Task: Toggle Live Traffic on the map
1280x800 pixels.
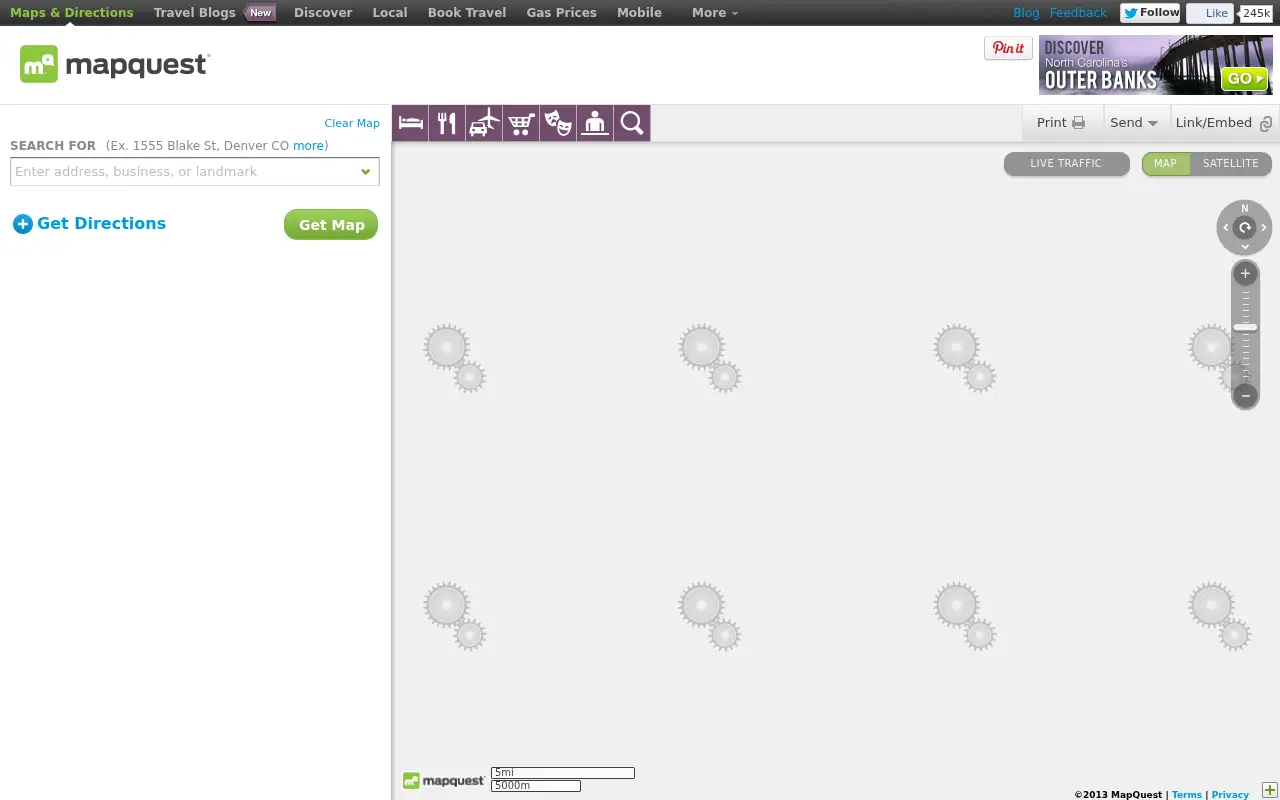Action: (x=1066, y=164)
